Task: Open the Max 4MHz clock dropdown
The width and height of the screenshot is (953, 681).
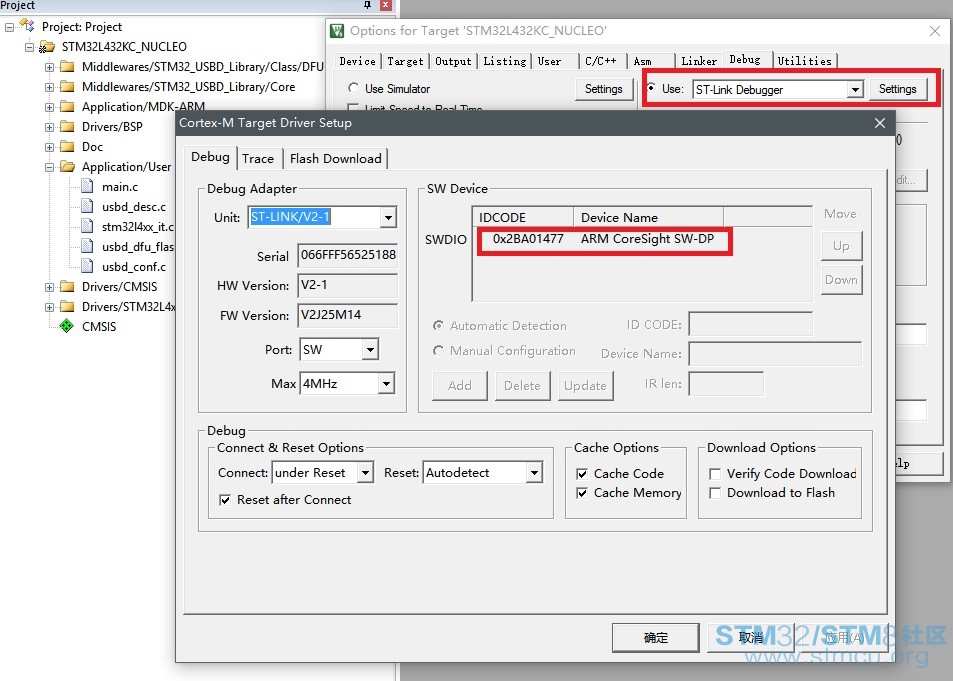Action: (386, 384)
